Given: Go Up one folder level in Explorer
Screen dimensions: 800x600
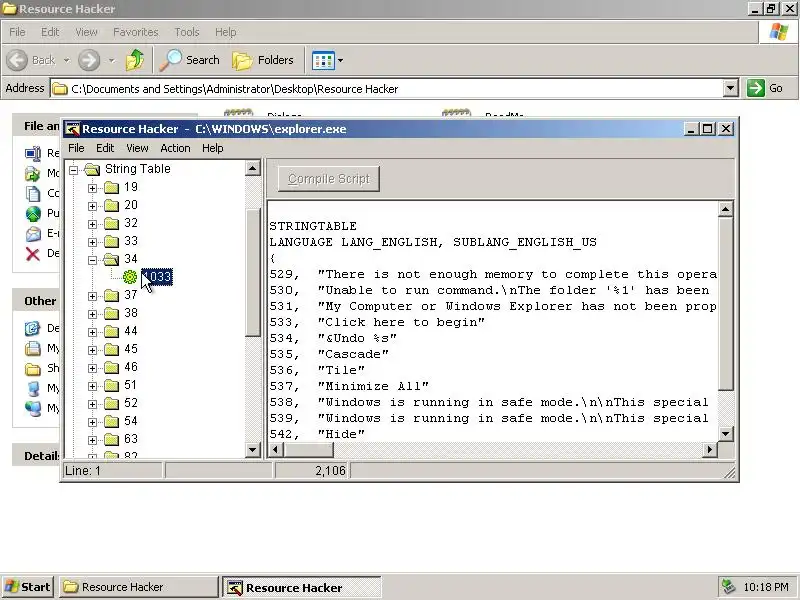Looking at the screenshot, I should point(135,60).
